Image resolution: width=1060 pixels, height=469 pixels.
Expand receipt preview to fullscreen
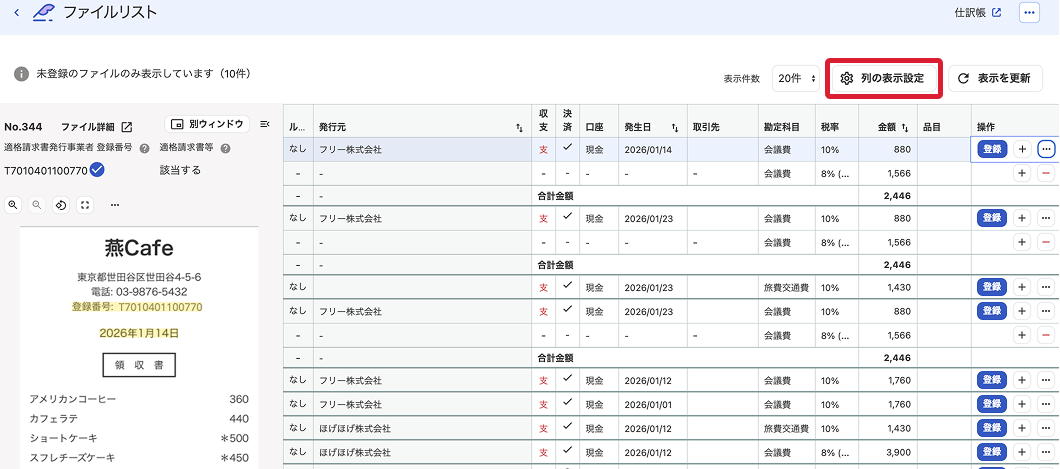coord(85,205)
